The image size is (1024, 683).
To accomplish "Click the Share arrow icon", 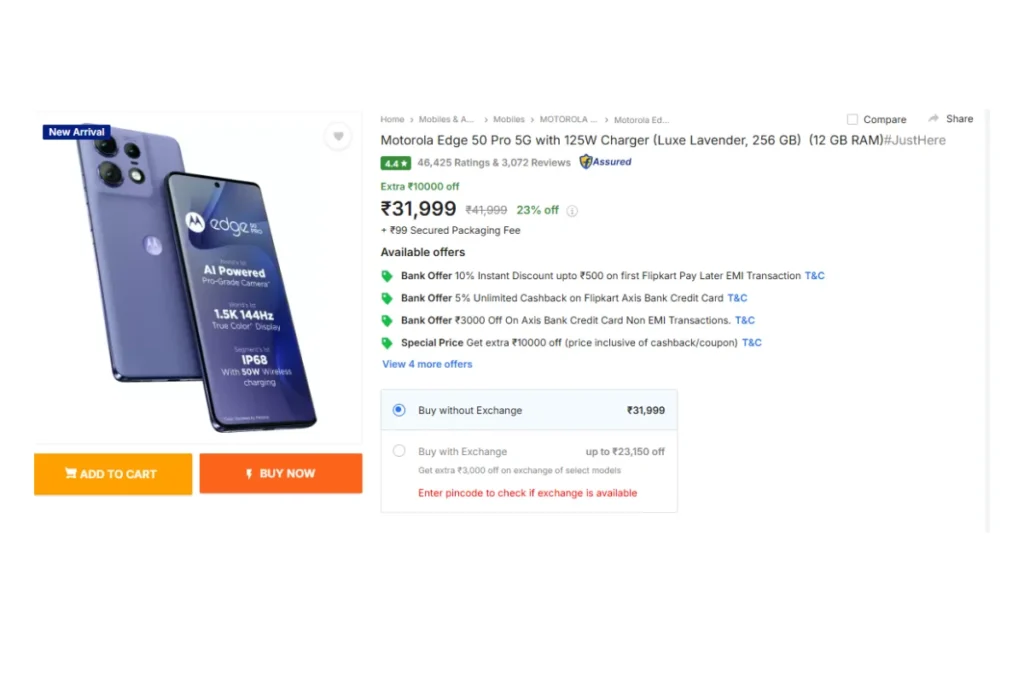I will (933, 118).
